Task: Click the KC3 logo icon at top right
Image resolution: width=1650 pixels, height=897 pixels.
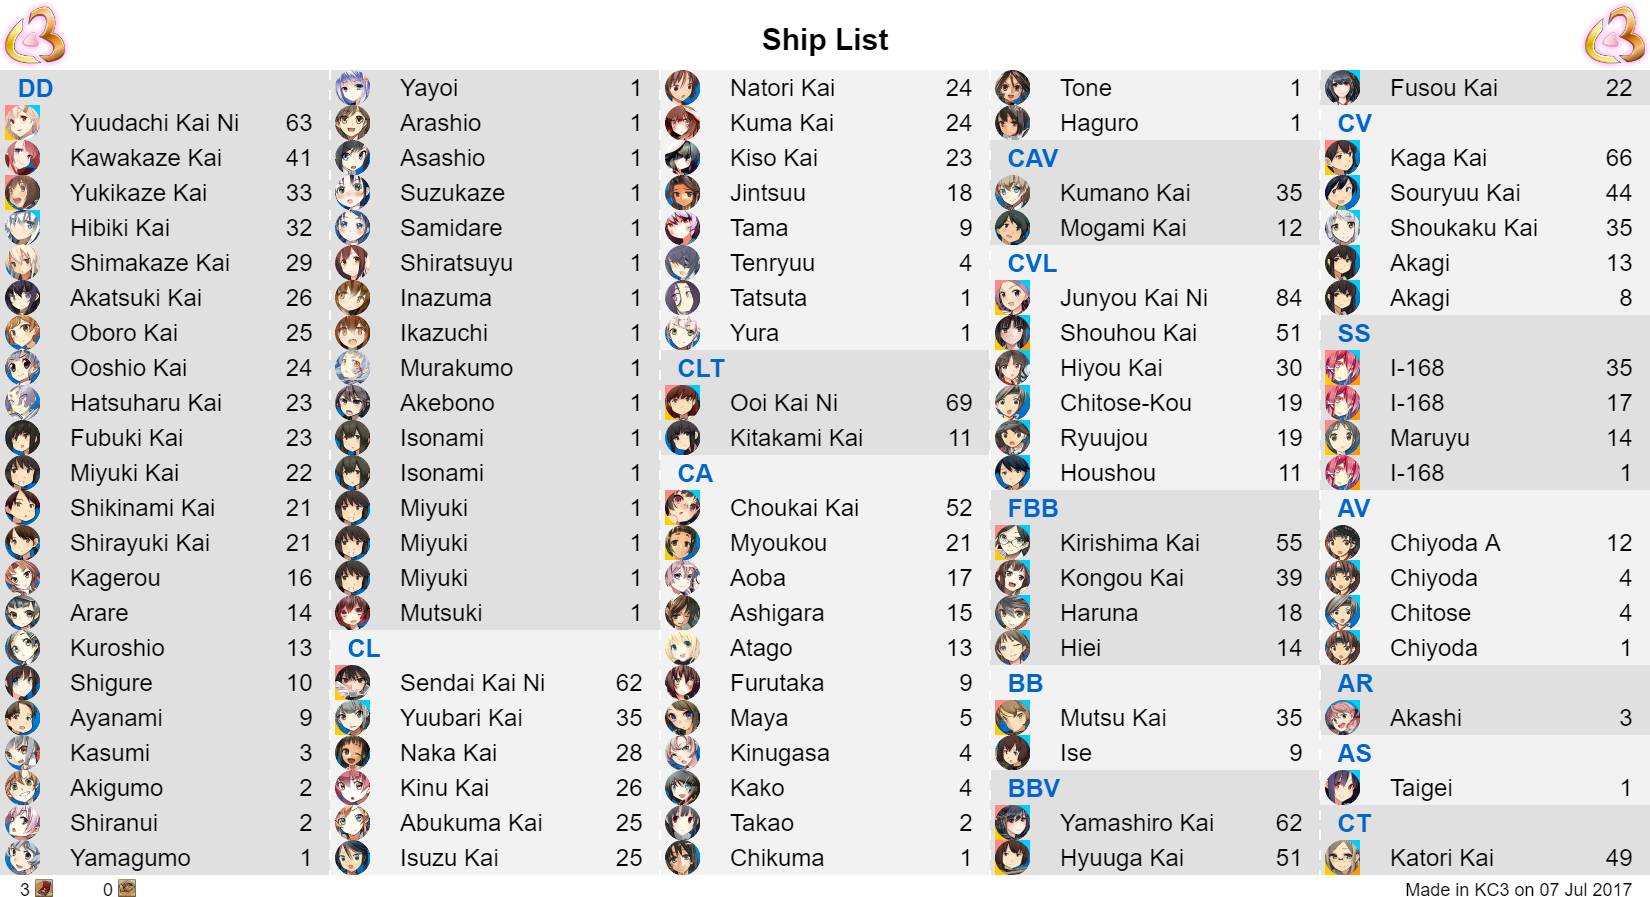Action: 1614,35
